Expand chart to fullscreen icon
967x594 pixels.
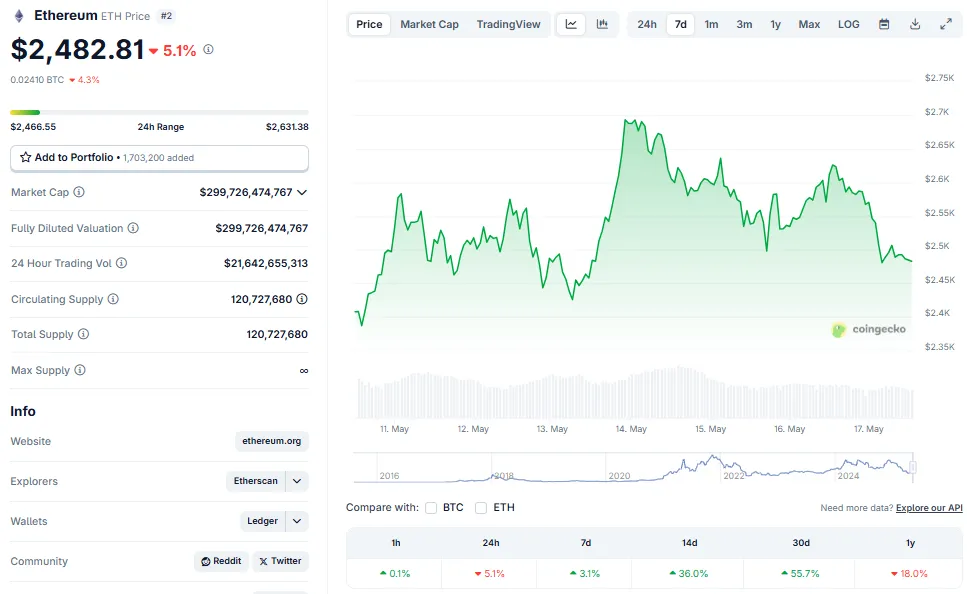(945, 24)
